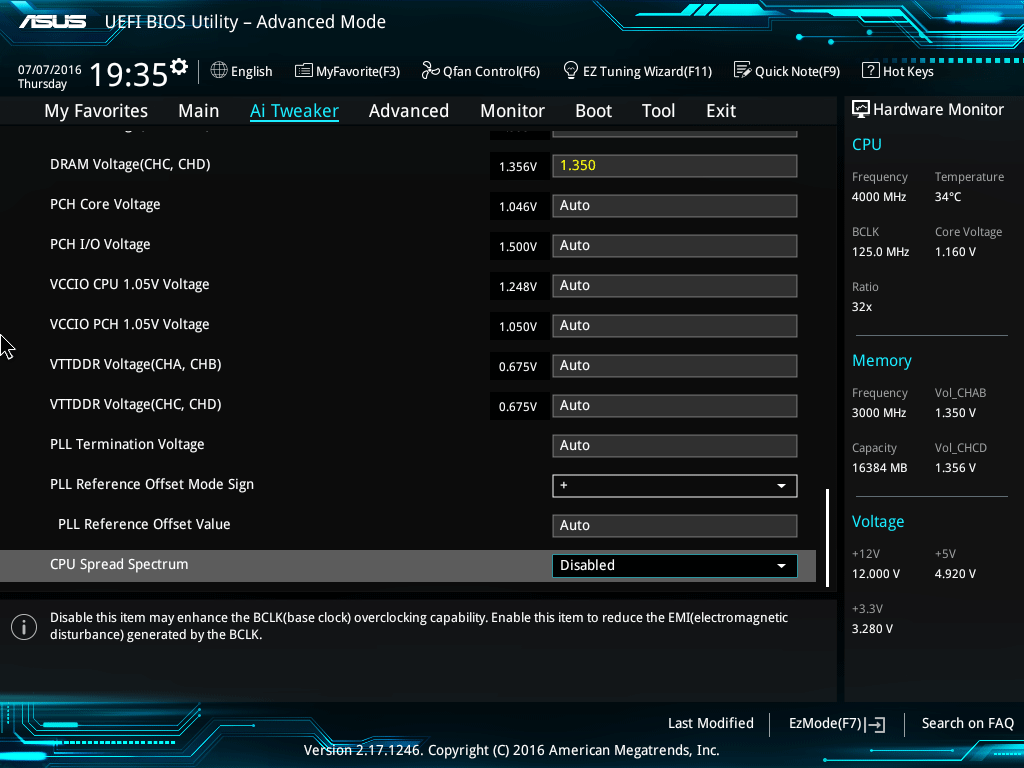1024x768 pixels.
Task: Click the 1.248V VCCIO CPU reading
Action: [x=518, y=287]
